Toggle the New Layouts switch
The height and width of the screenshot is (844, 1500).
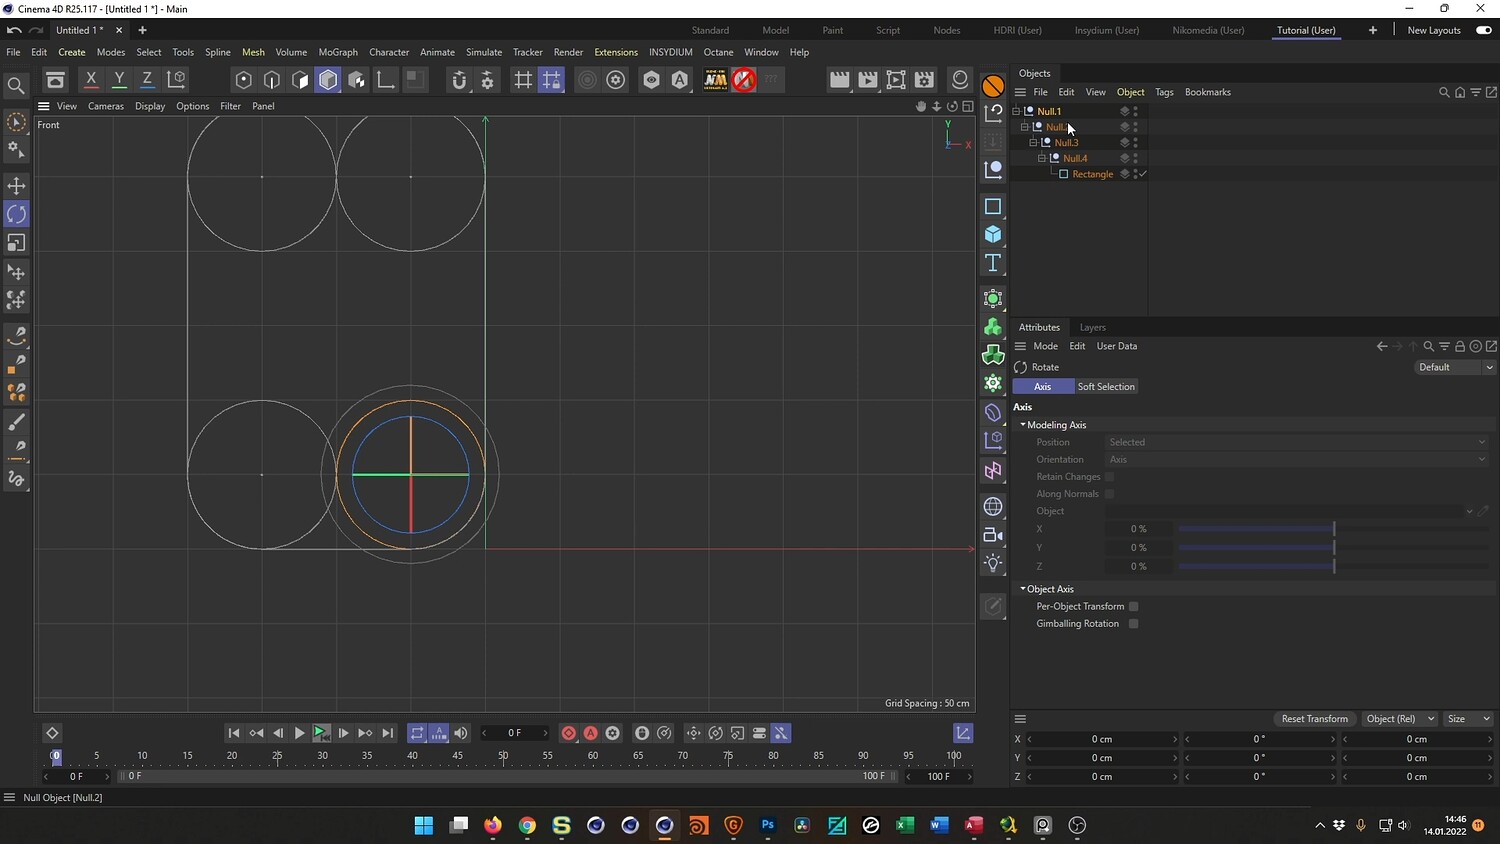point(1483,30)
